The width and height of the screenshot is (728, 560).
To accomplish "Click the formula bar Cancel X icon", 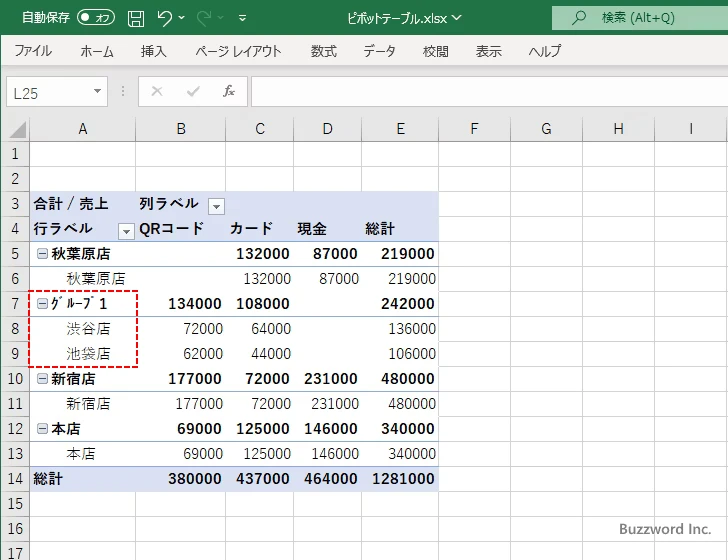I will point(157,91).
